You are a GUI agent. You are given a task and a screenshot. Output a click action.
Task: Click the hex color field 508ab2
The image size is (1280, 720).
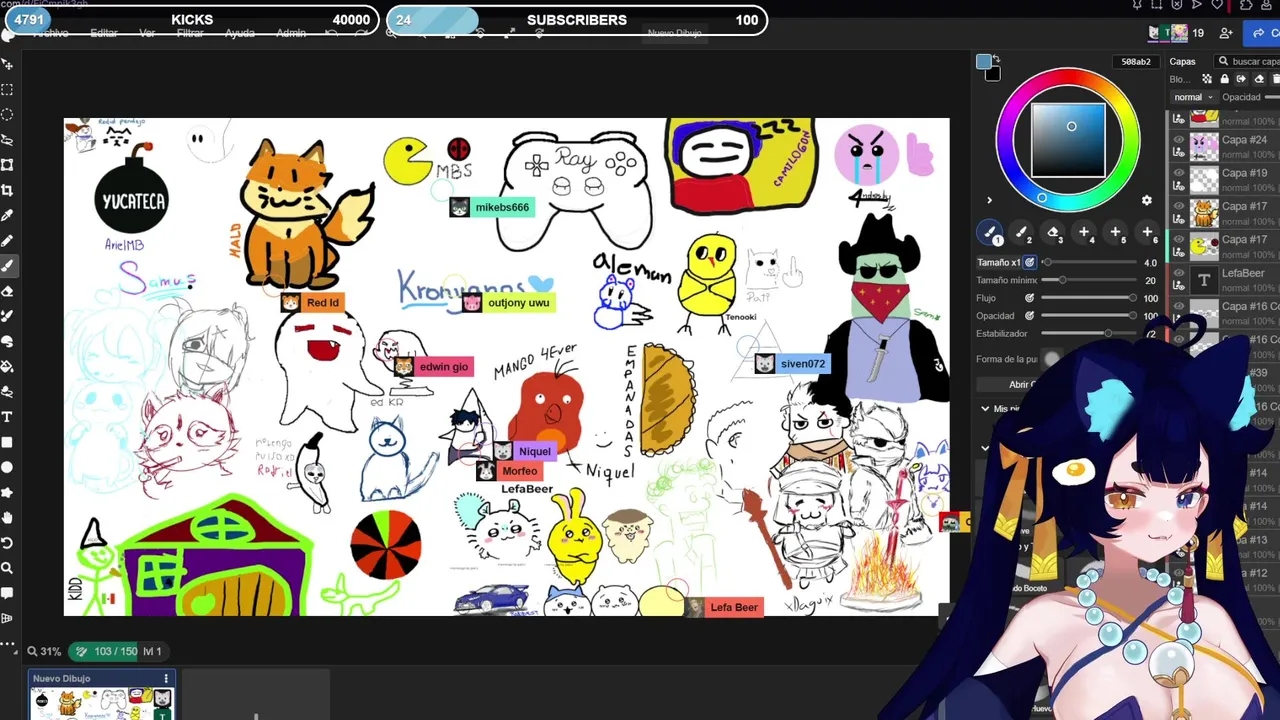click(1135, 62)
